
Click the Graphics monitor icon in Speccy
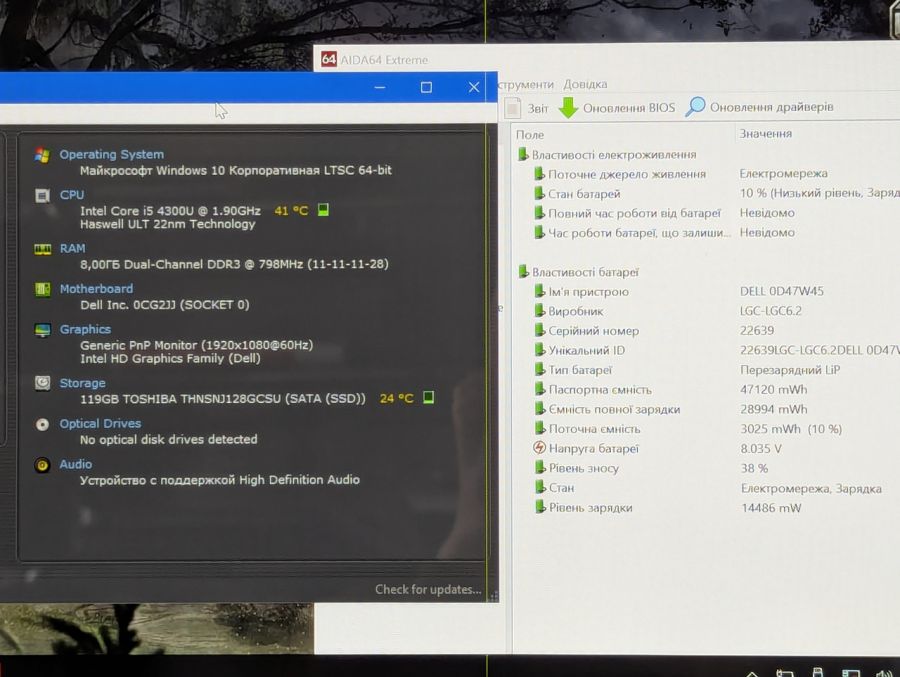coord(42,330)
